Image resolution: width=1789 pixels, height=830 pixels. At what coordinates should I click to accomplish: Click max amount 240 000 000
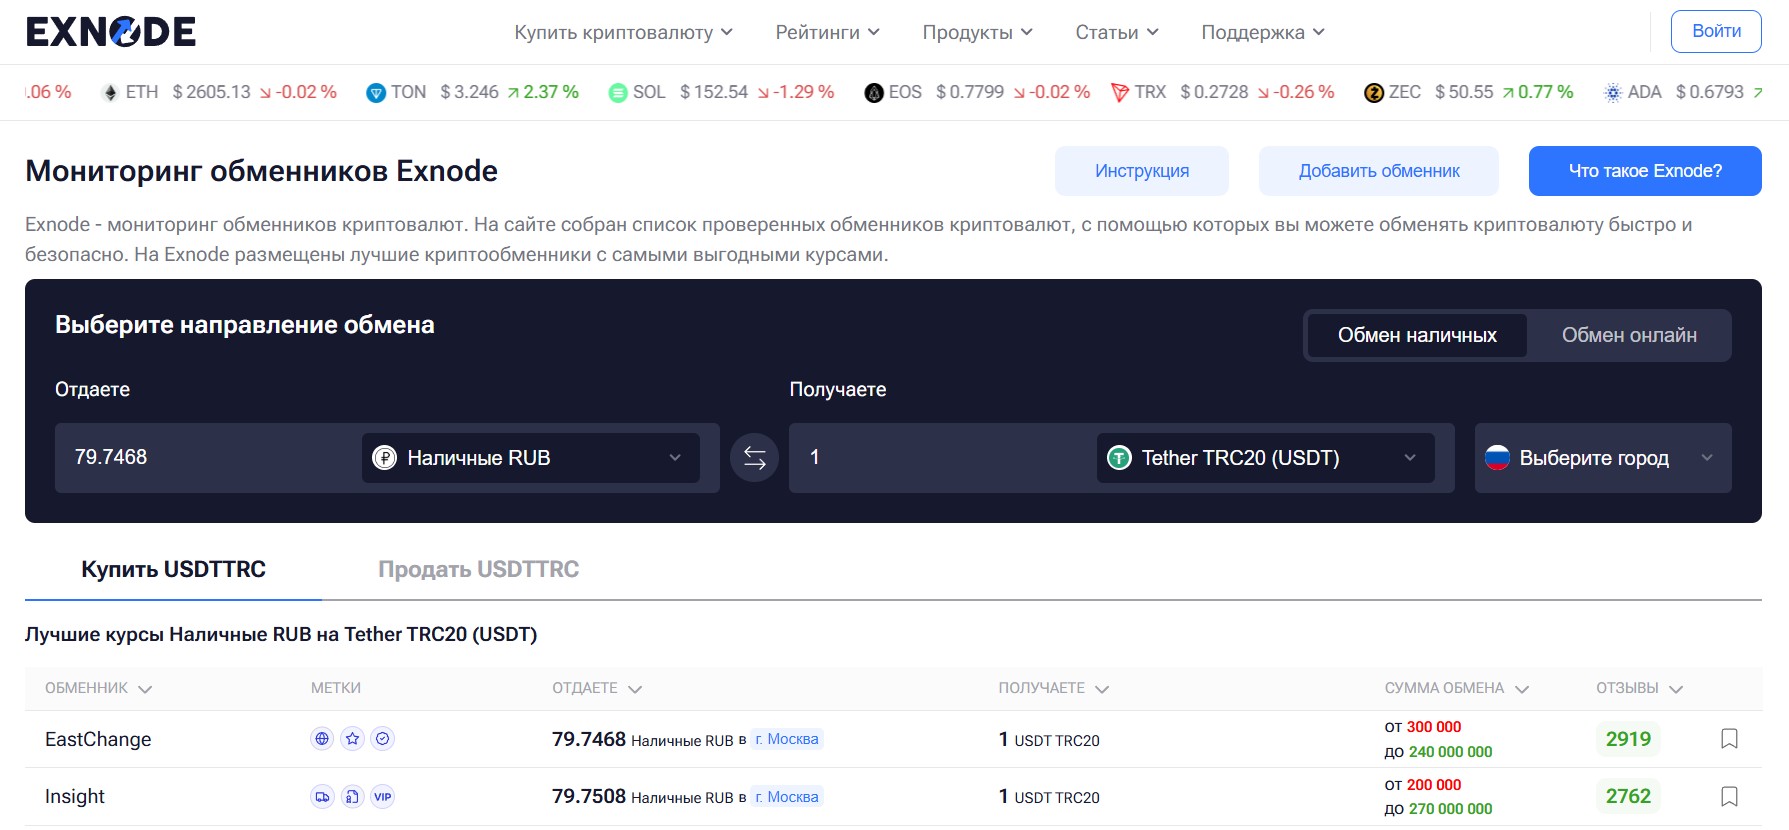click(x=1450, y=752)
